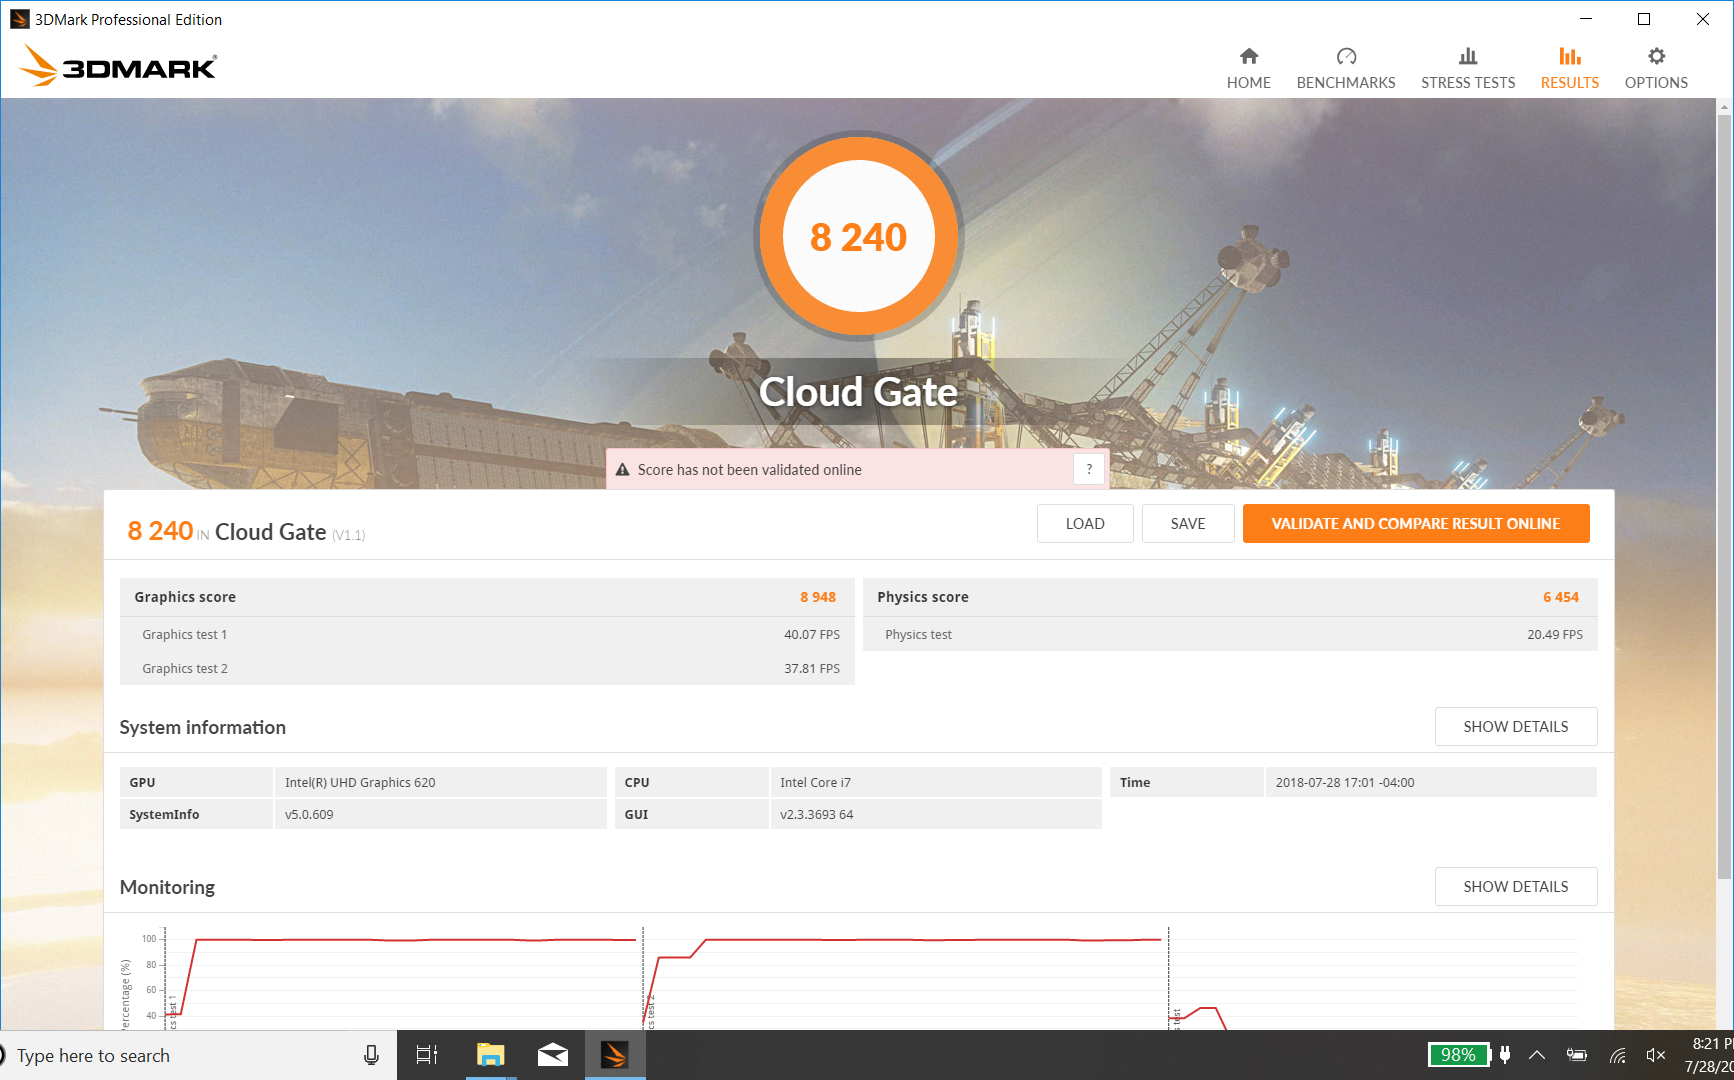
Task: Click the 98% battery indicator
Action: pyautogui.click(x=1458, y=1055)
